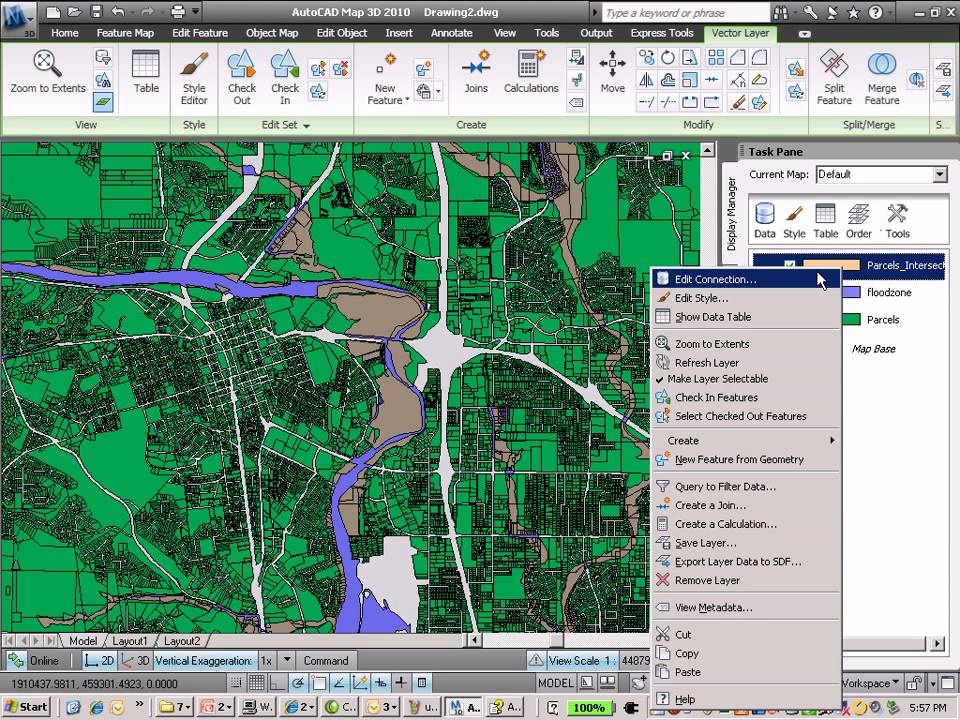
Task: Click the floodzone blue color swatch
Action: coord(851,293)
